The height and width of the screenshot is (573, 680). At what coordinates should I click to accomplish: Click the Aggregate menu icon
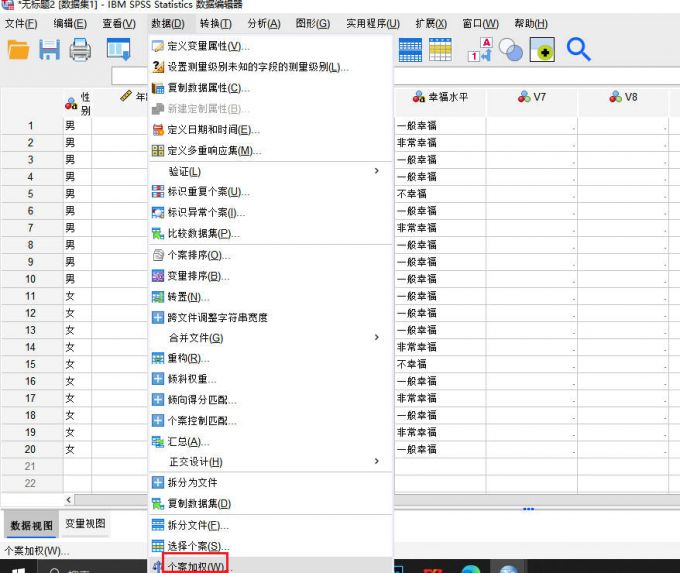(158, 442)
